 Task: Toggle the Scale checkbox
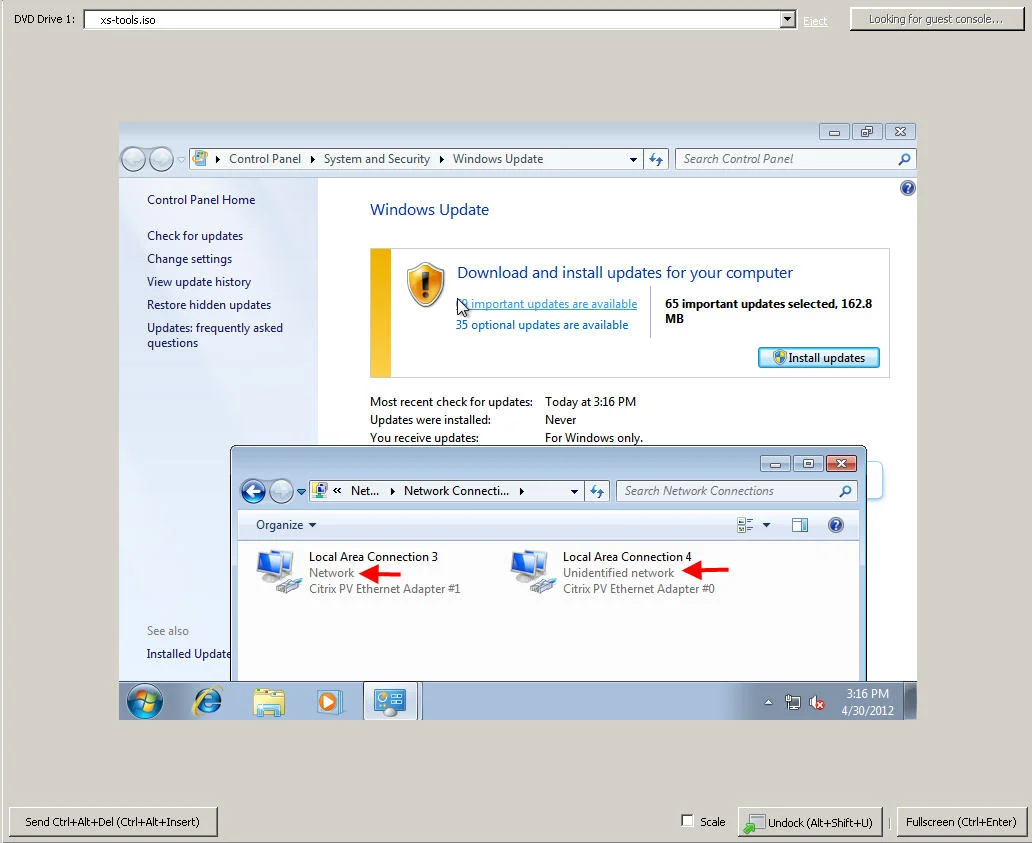tap(687, 821)
